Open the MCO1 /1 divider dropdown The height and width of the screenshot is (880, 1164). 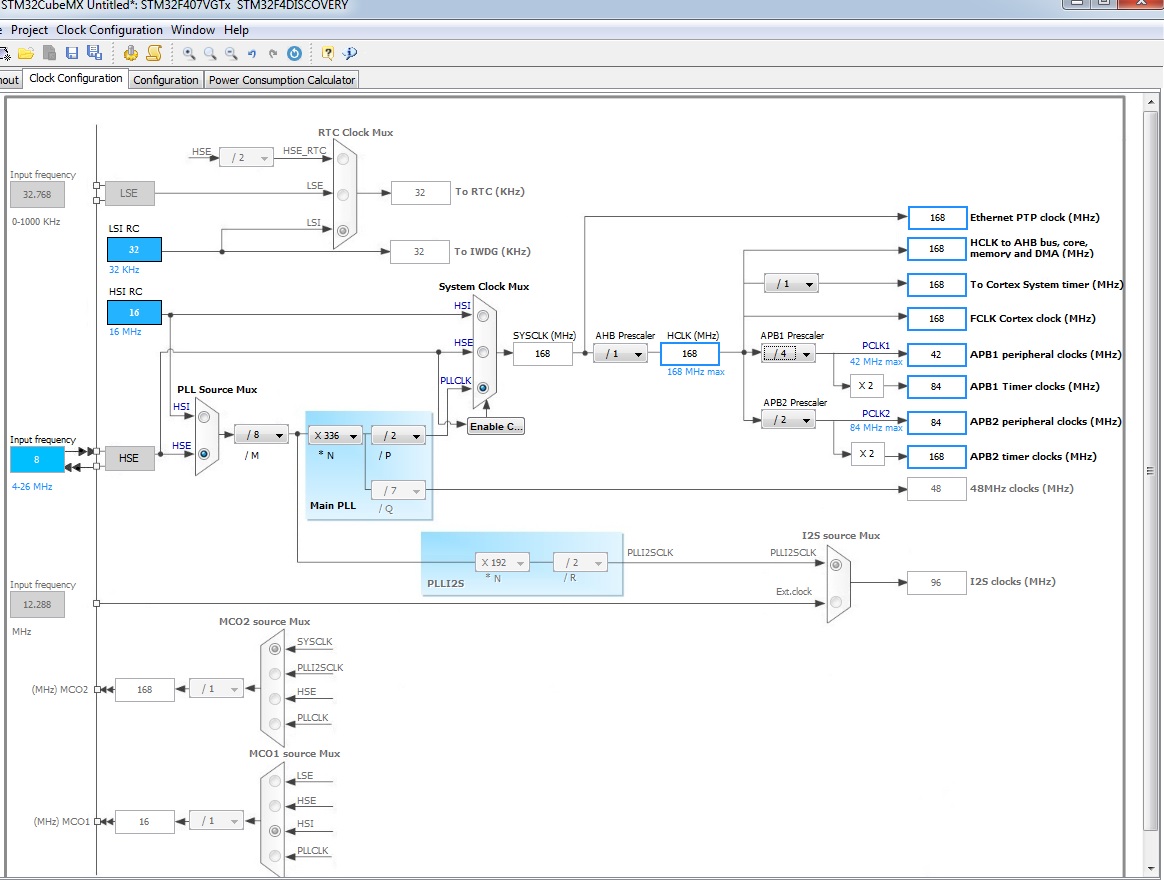coord(216,821)
